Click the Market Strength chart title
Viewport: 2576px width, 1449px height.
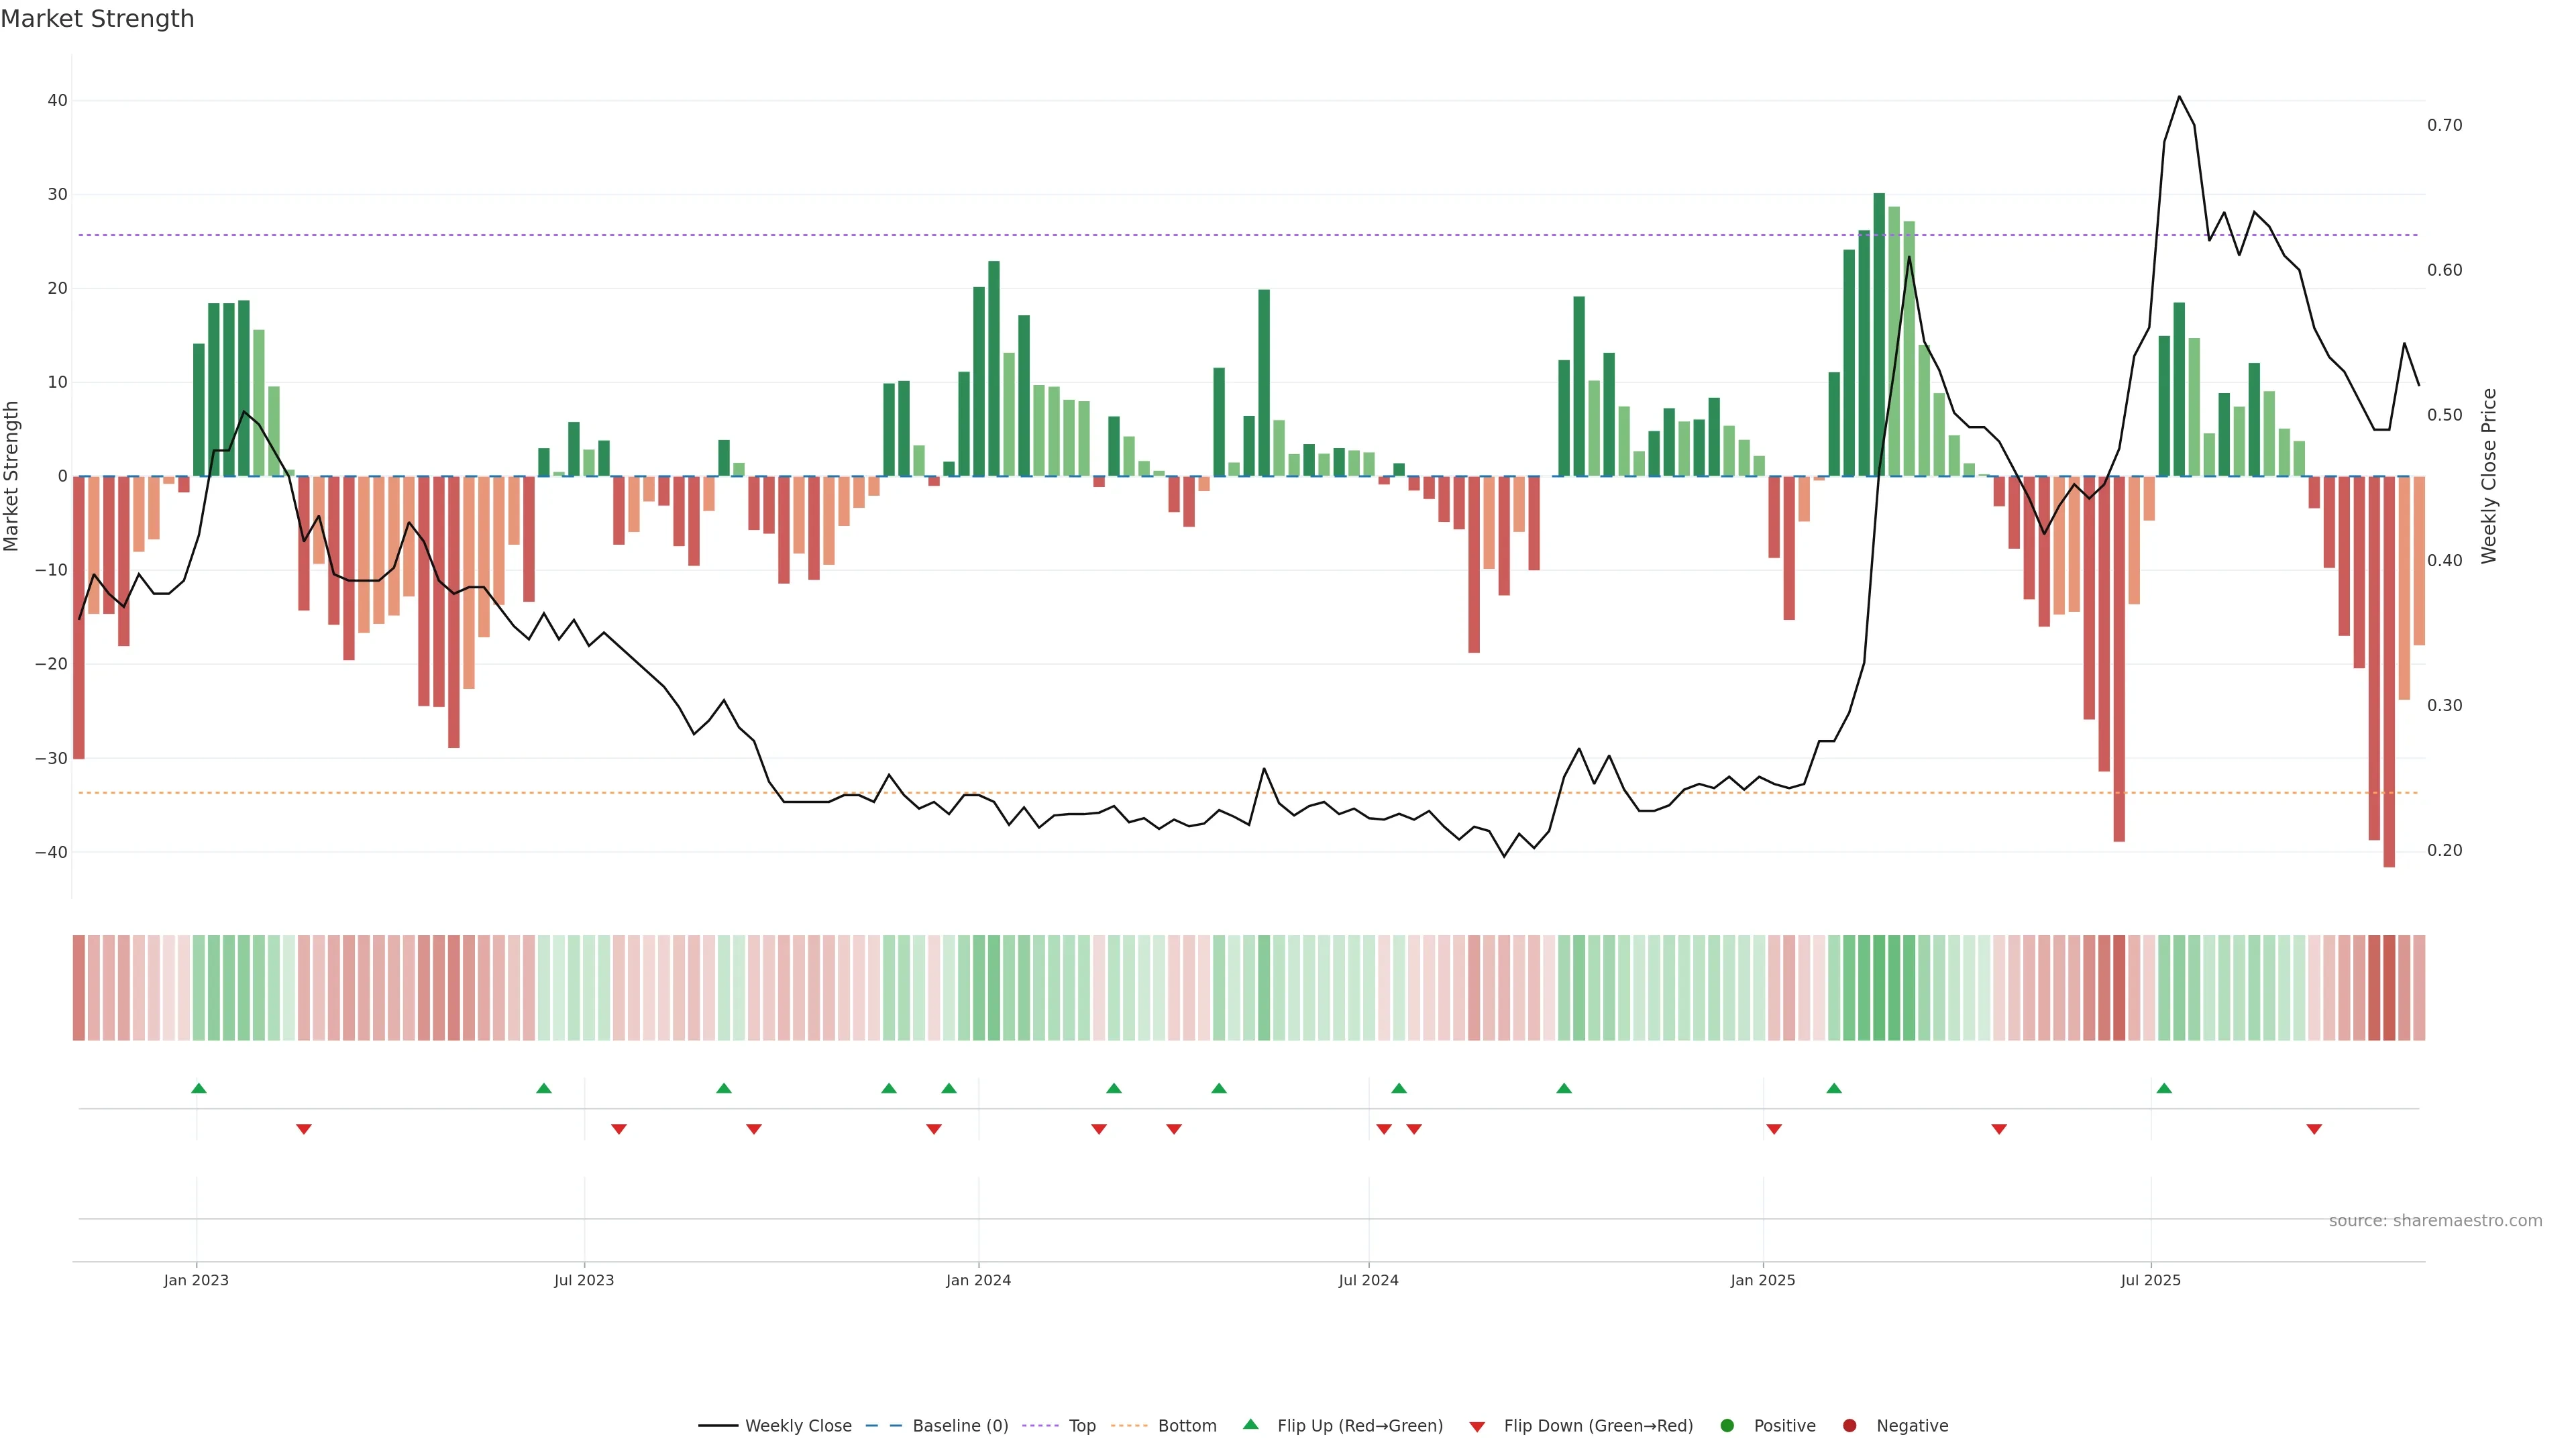pos(97,19)
